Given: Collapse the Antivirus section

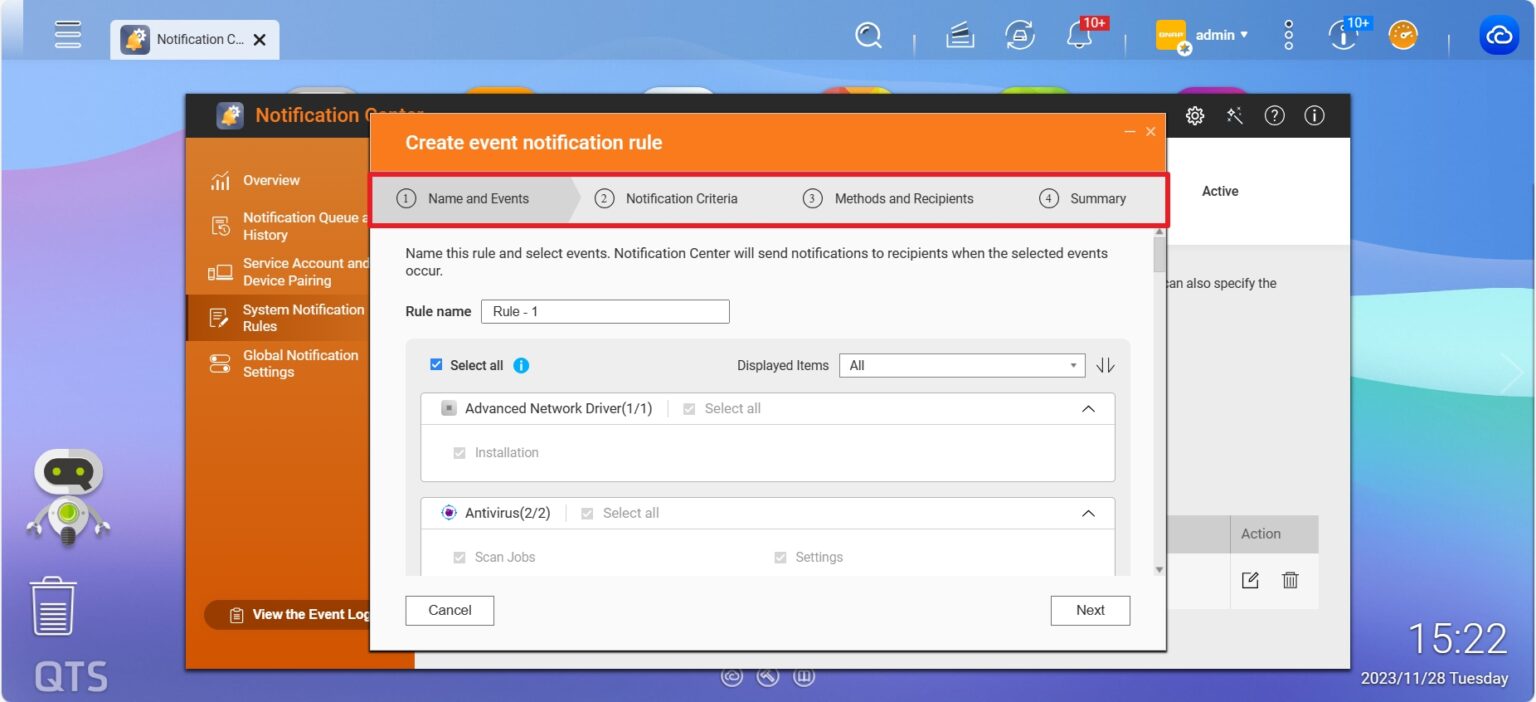Looking at the screenshot, I should pyautogui.click(x=1088, y=514).
